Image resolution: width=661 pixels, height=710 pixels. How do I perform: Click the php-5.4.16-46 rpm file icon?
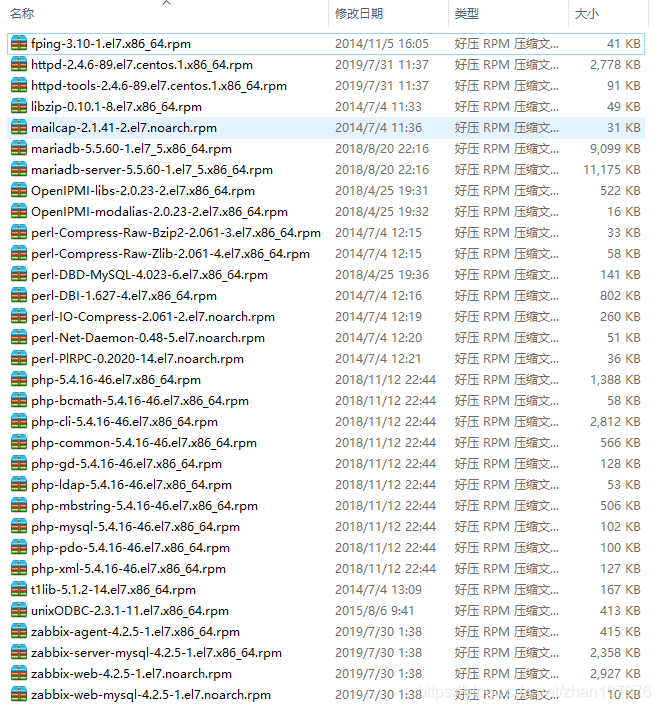[x=19, y=379]
